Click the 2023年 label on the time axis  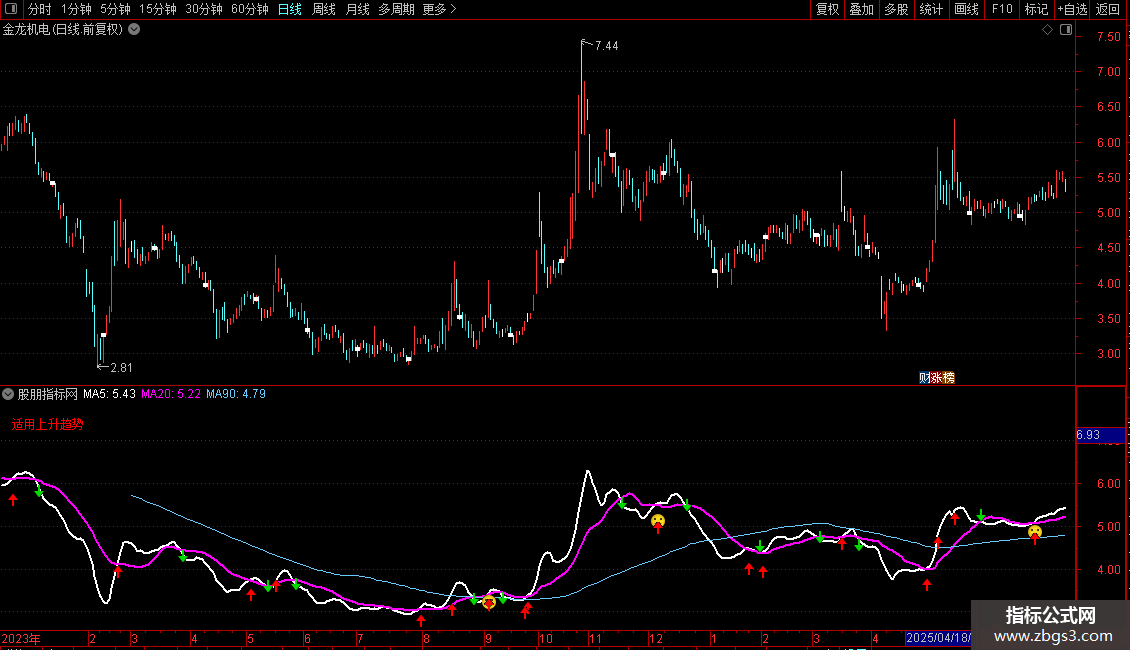(21, 638)
